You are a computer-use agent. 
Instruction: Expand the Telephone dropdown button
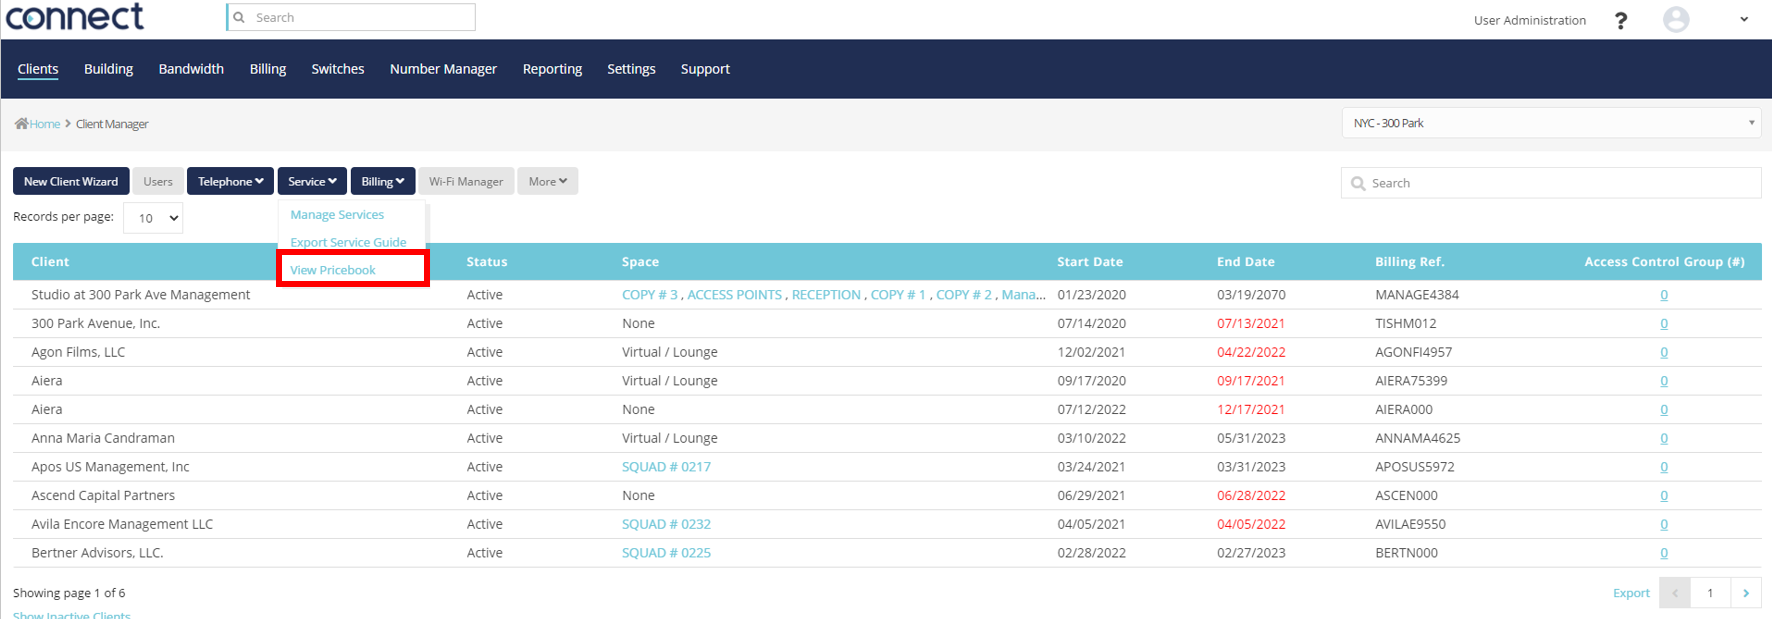click(230, 181)
